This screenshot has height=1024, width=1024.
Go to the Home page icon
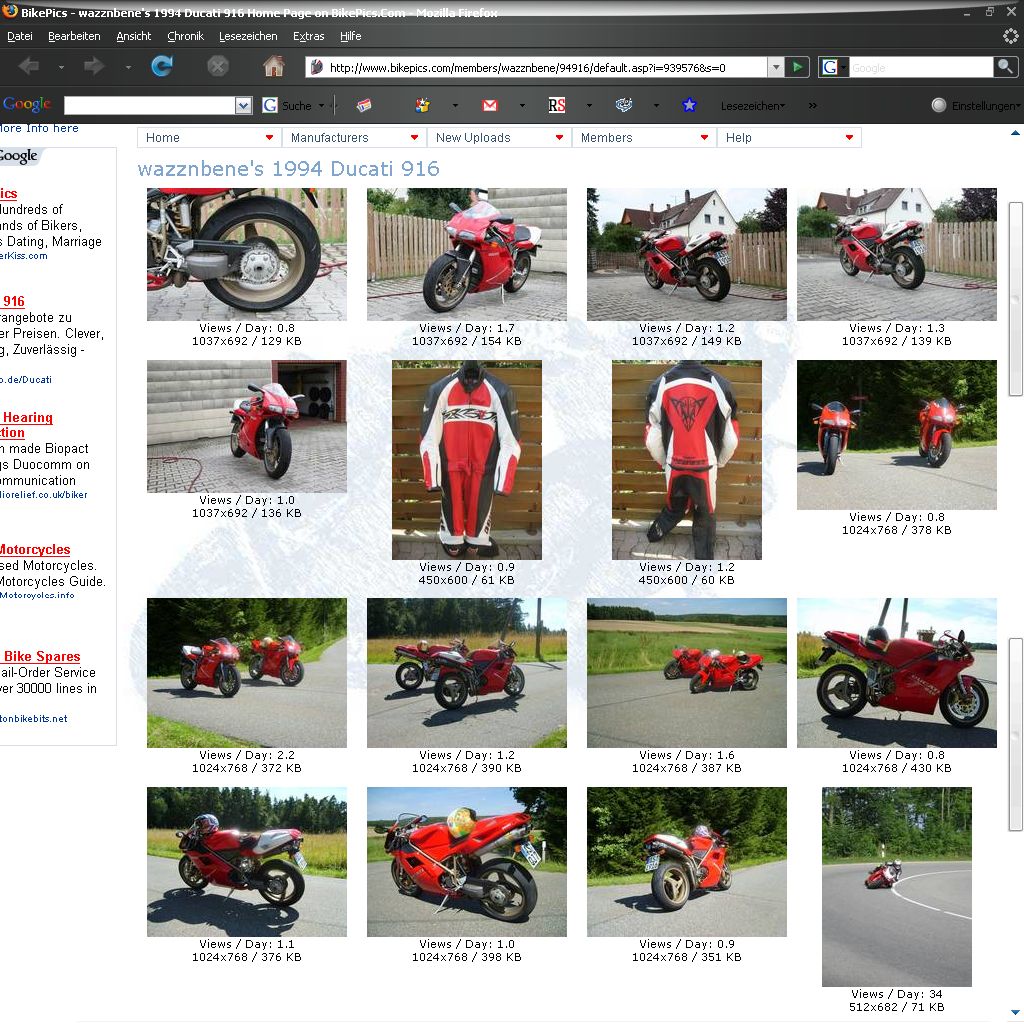(x=274, y=66)
